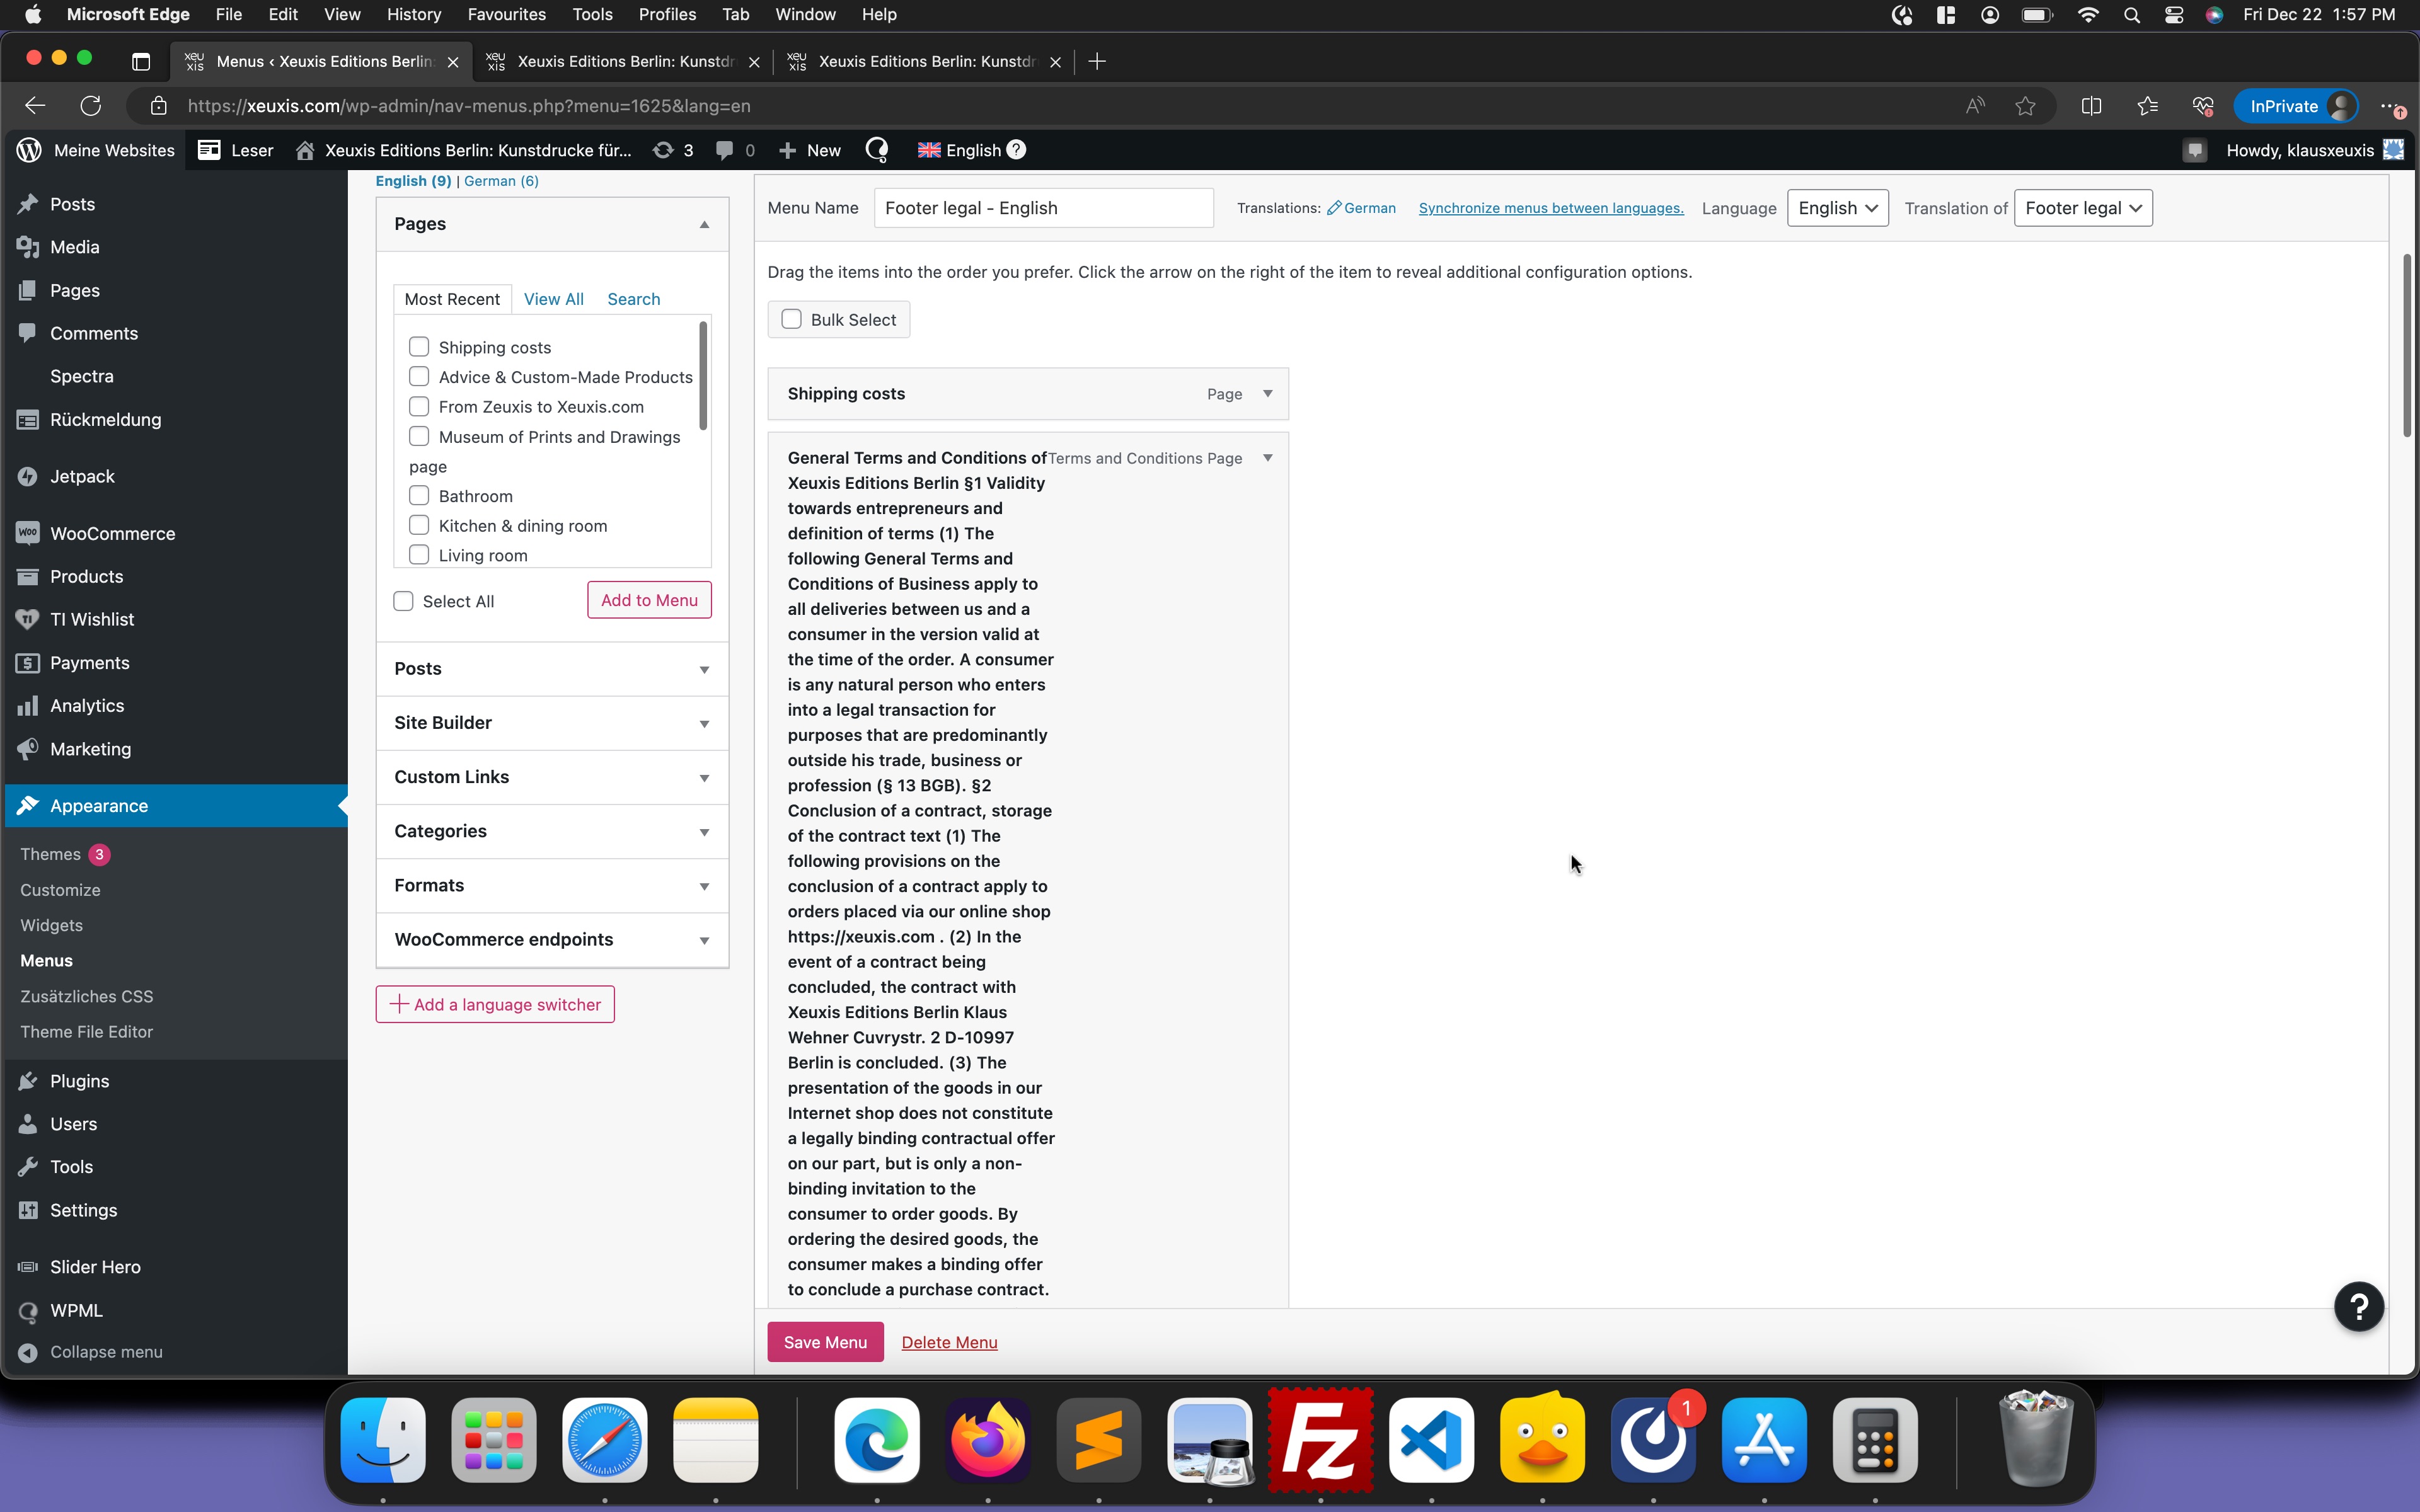Open the Edge settings and more ellipsis

(x=2390, y=106)
